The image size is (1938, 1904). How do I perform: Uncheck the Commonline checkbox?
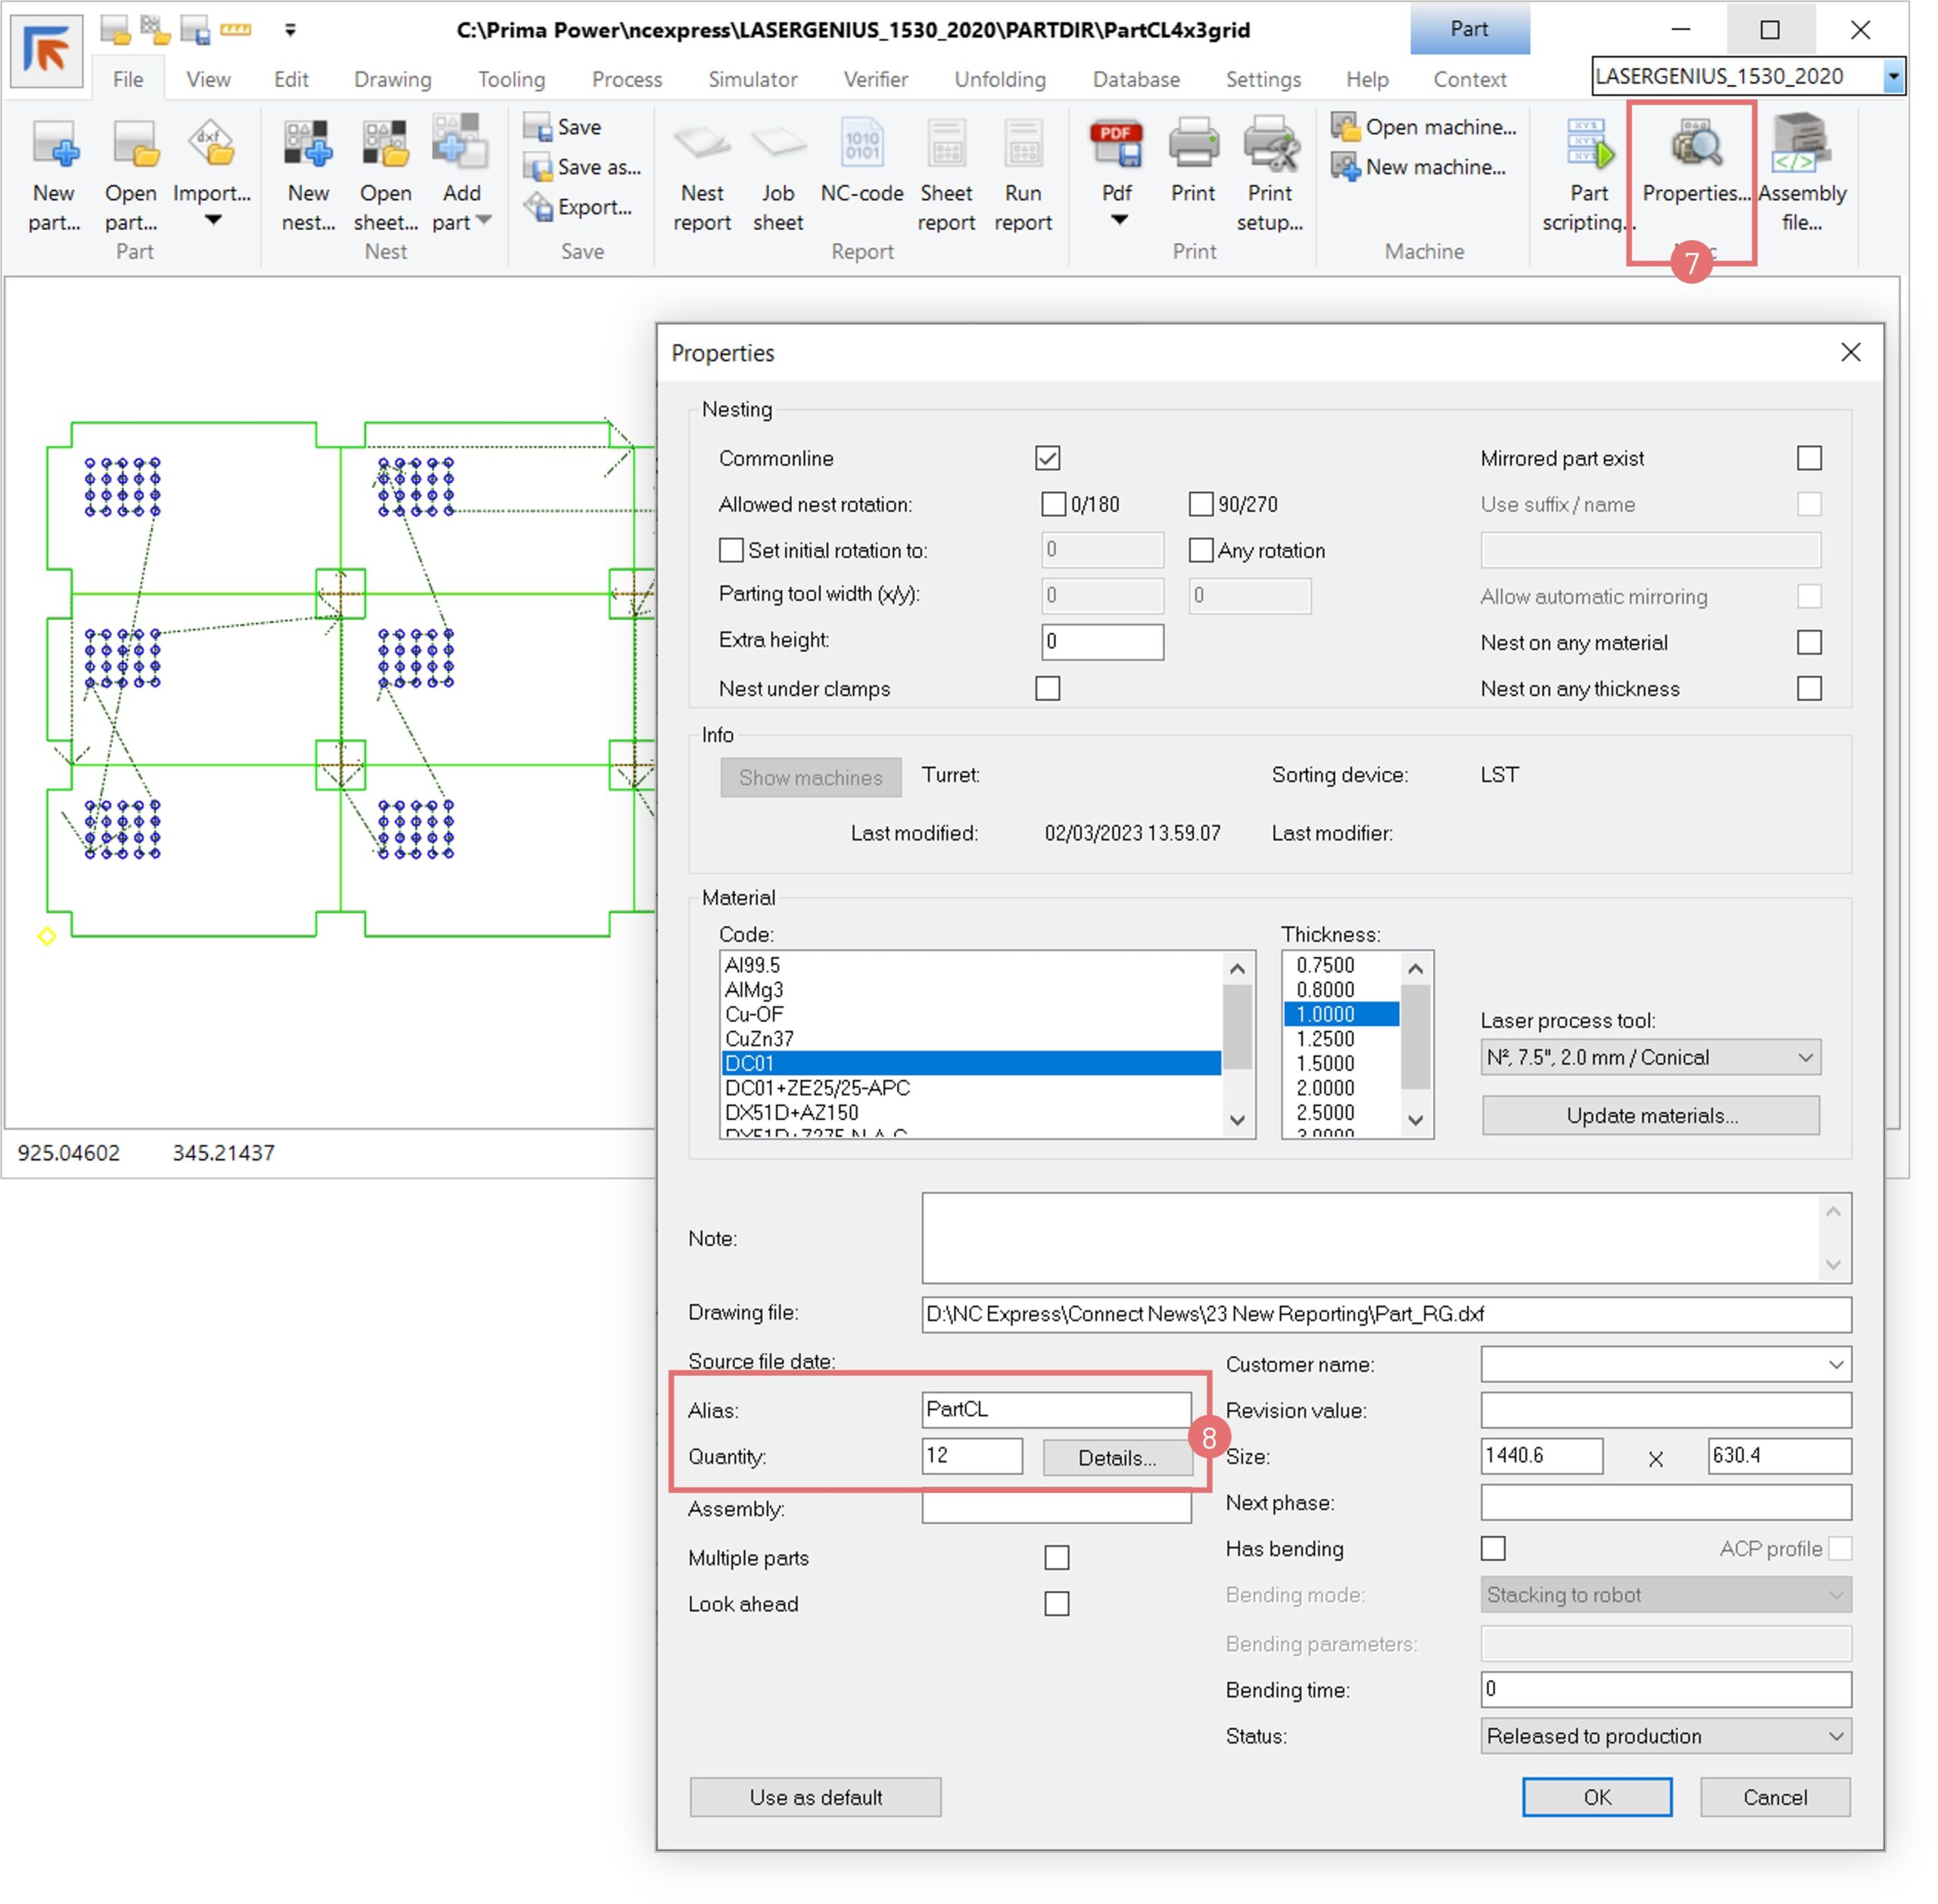click(x=1047, y=458)
